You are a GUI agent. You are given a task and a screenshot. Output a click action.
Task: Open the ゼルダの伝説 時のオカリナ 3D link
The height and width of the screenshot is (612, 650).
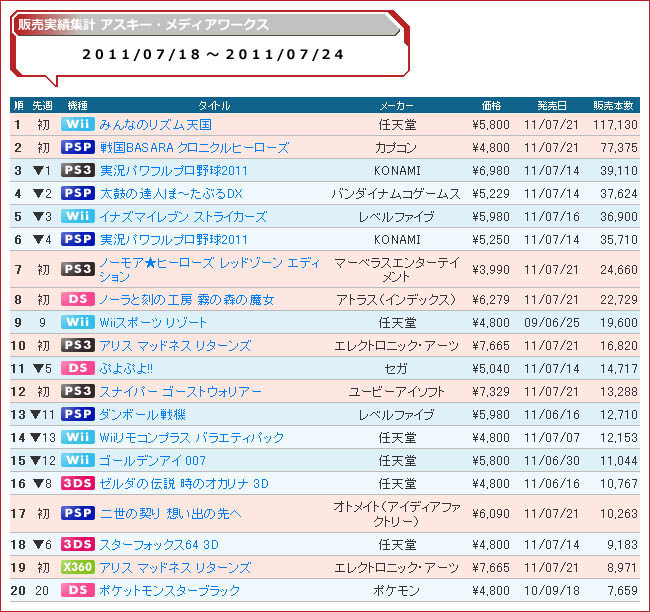pos(184,483)
